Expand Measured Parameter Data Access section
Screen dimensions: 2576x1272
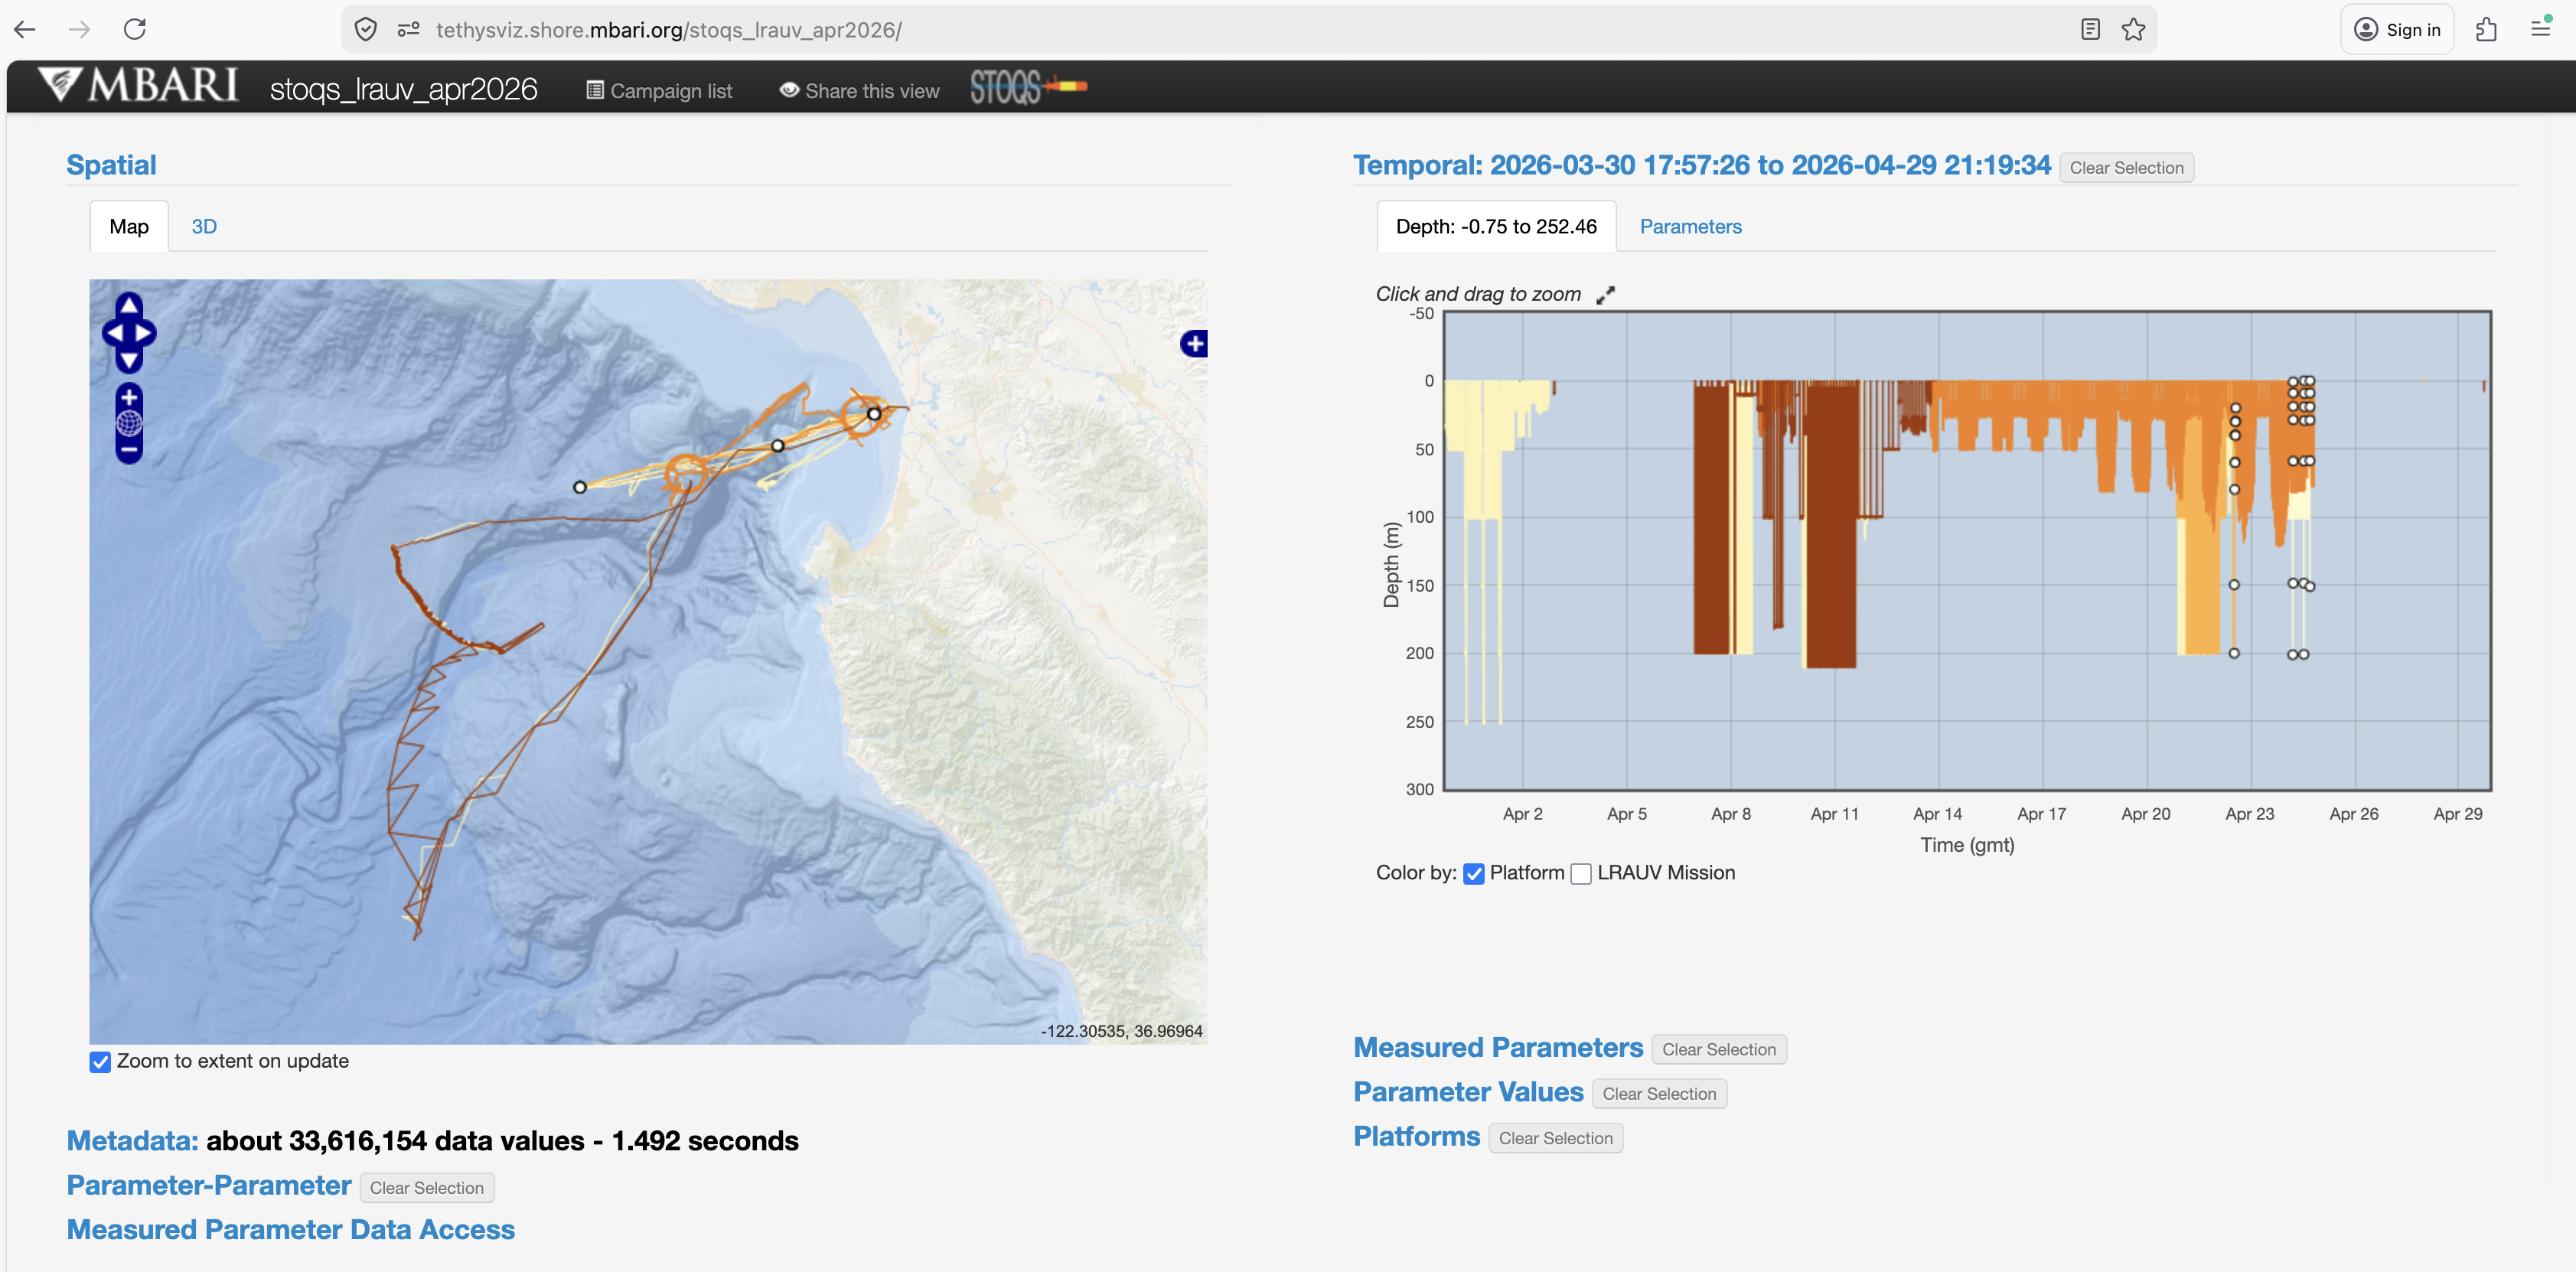[291, 1229]
